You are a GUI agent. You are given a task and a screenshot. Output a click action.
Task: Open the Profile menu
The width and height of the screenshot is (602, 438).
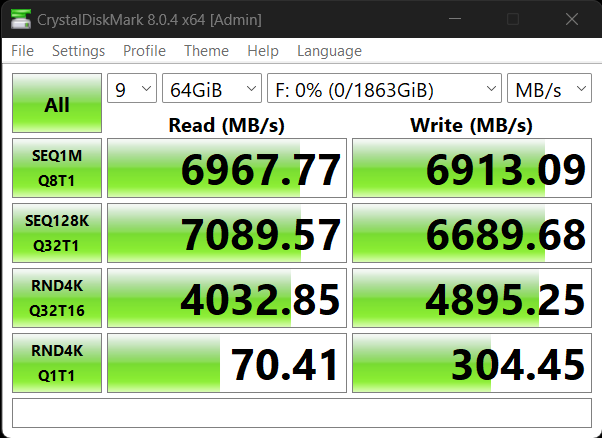(x=144, y=51)
